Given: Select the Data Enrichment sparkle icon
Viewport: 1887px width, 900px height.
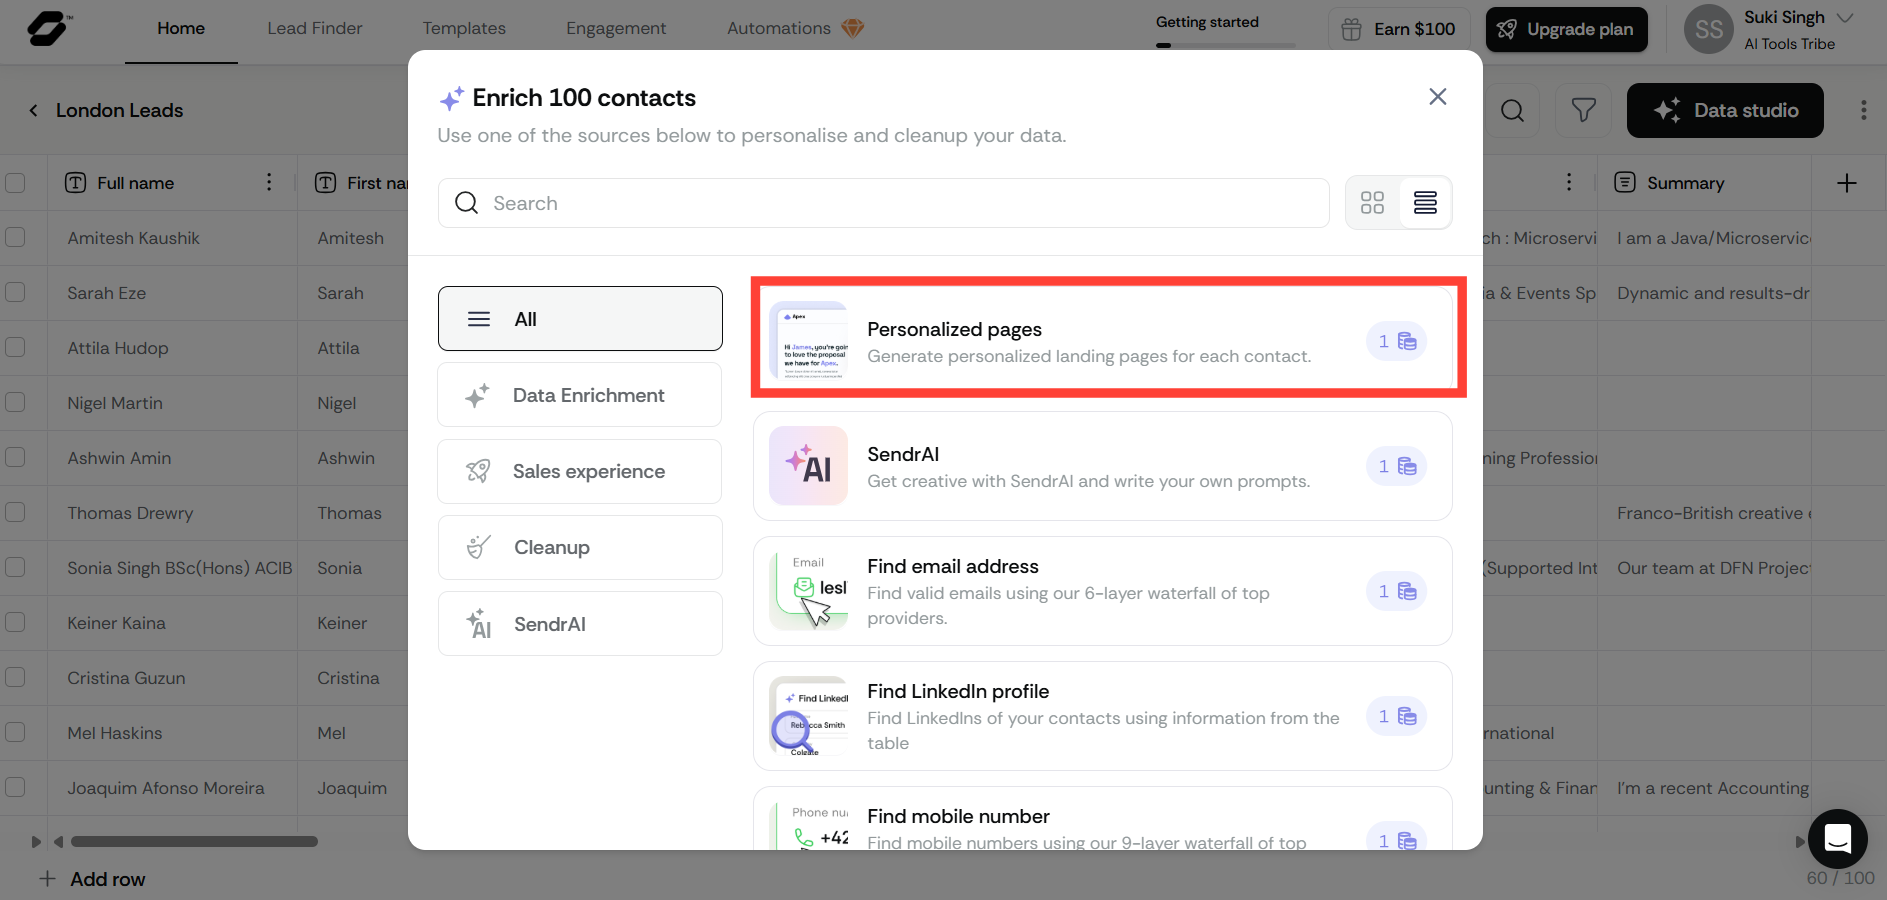Looking at the screenshot, I should point(478,395).
